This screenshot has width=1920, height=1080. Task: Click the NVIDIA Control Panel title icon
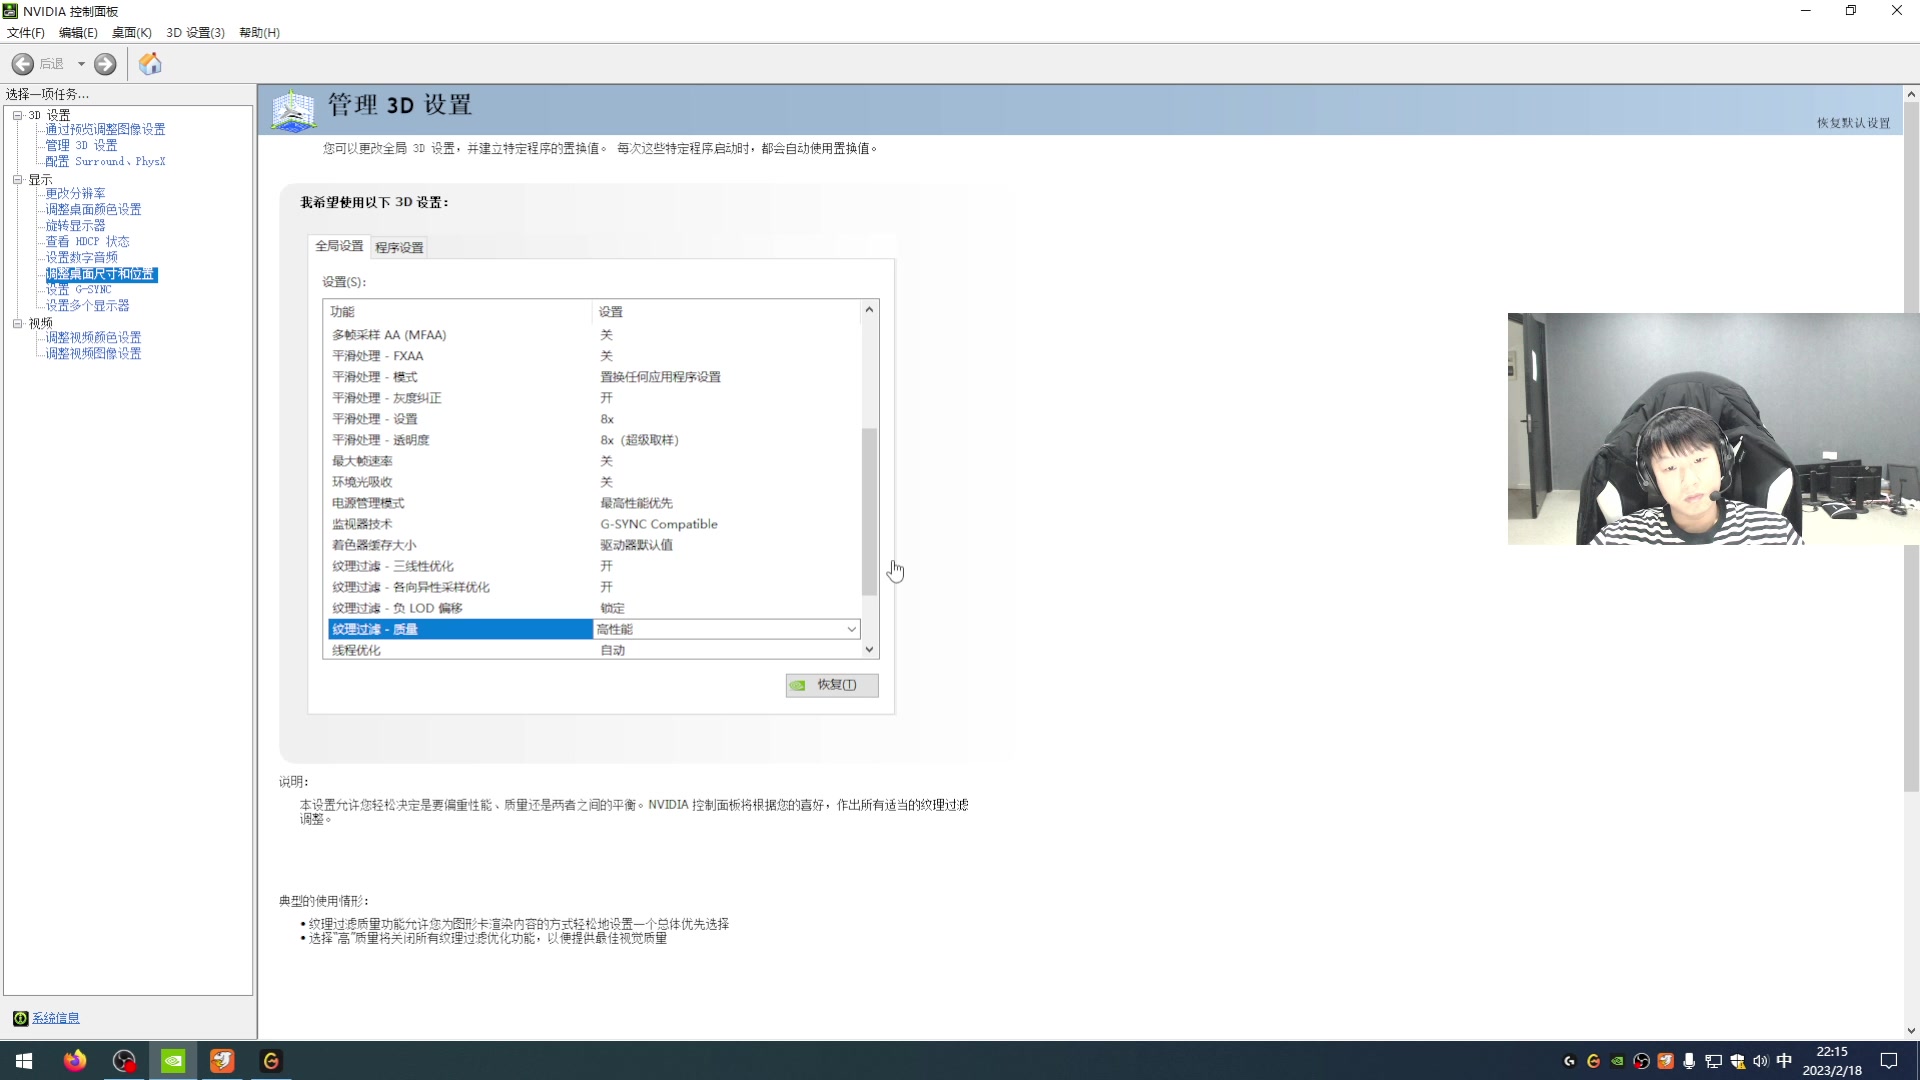[x=10, y=11]
